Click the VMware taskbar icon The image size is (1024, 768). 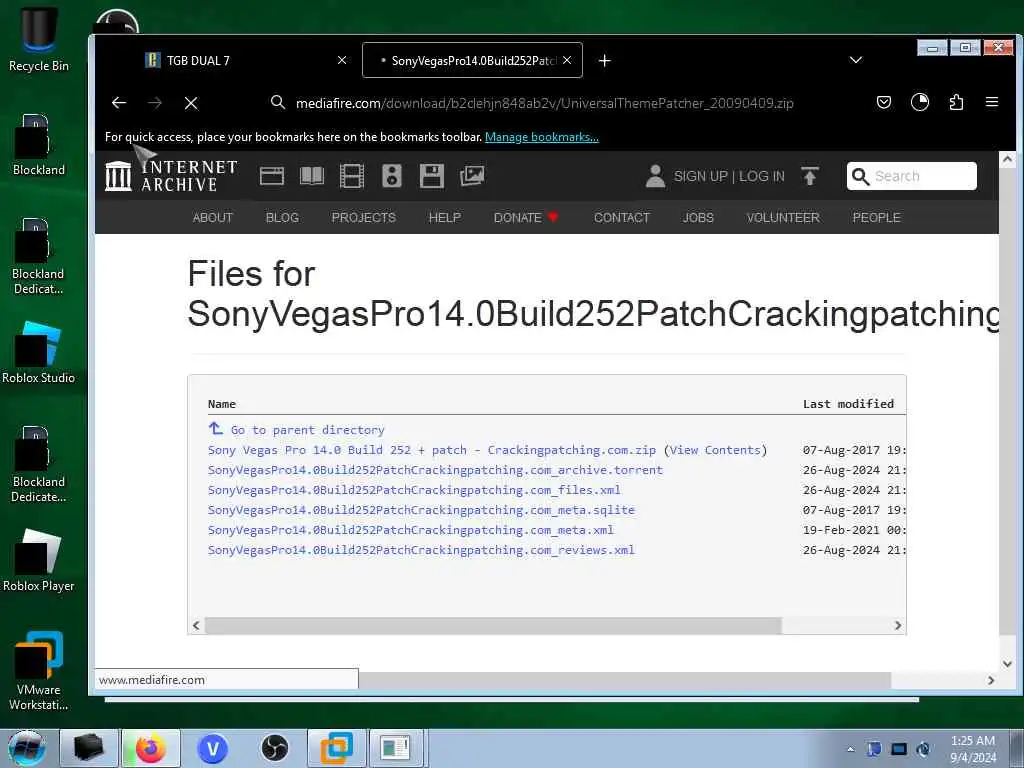pos(337,748)
